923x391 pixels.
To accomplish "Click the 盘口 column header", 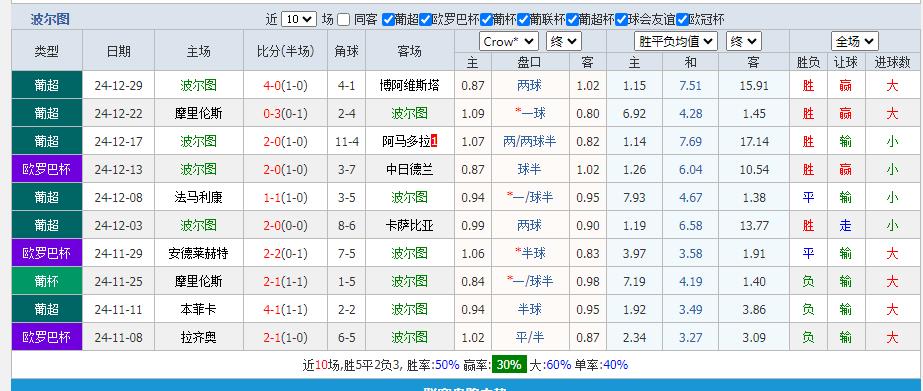I will point(530,62).
